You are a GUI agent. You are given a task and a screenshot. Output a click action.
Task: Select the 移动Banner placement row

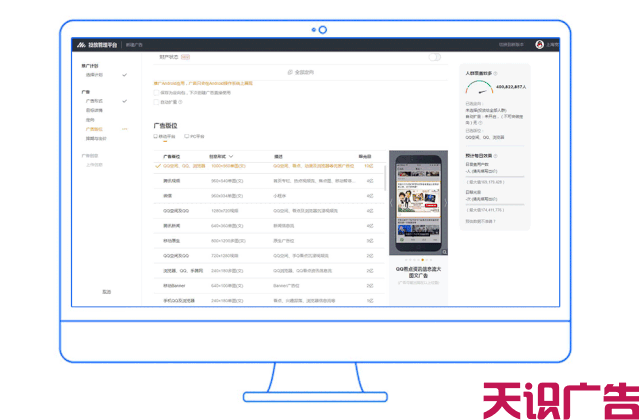[269, 286]
